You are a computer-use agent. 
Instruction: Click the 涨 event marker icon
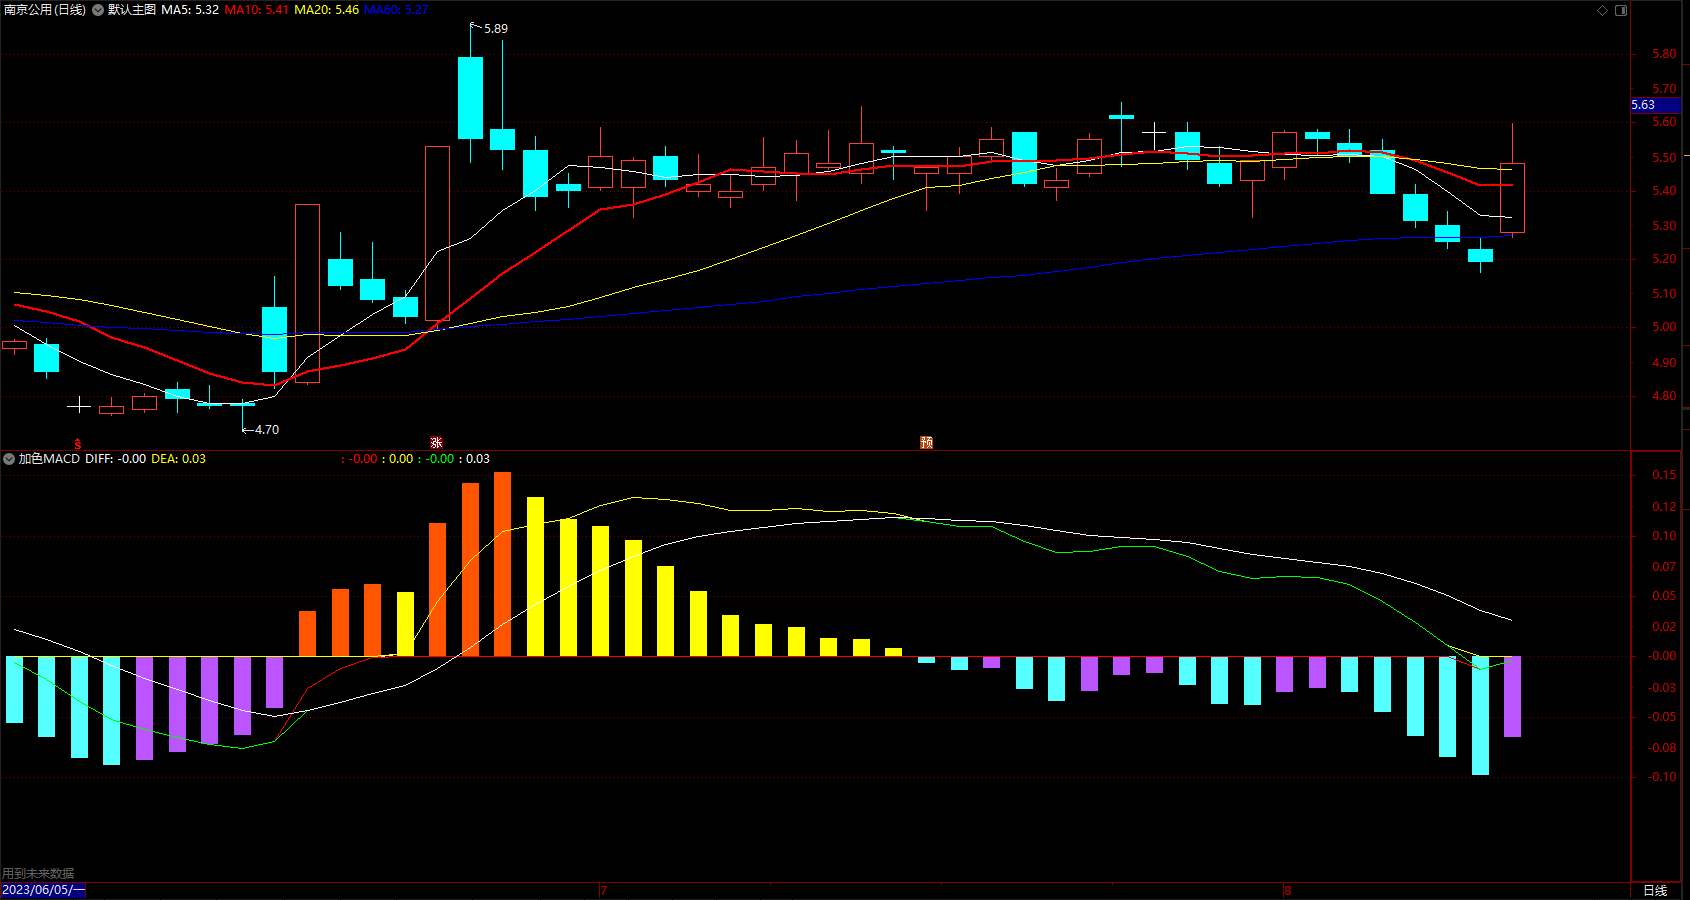click(x=436, y=443)
